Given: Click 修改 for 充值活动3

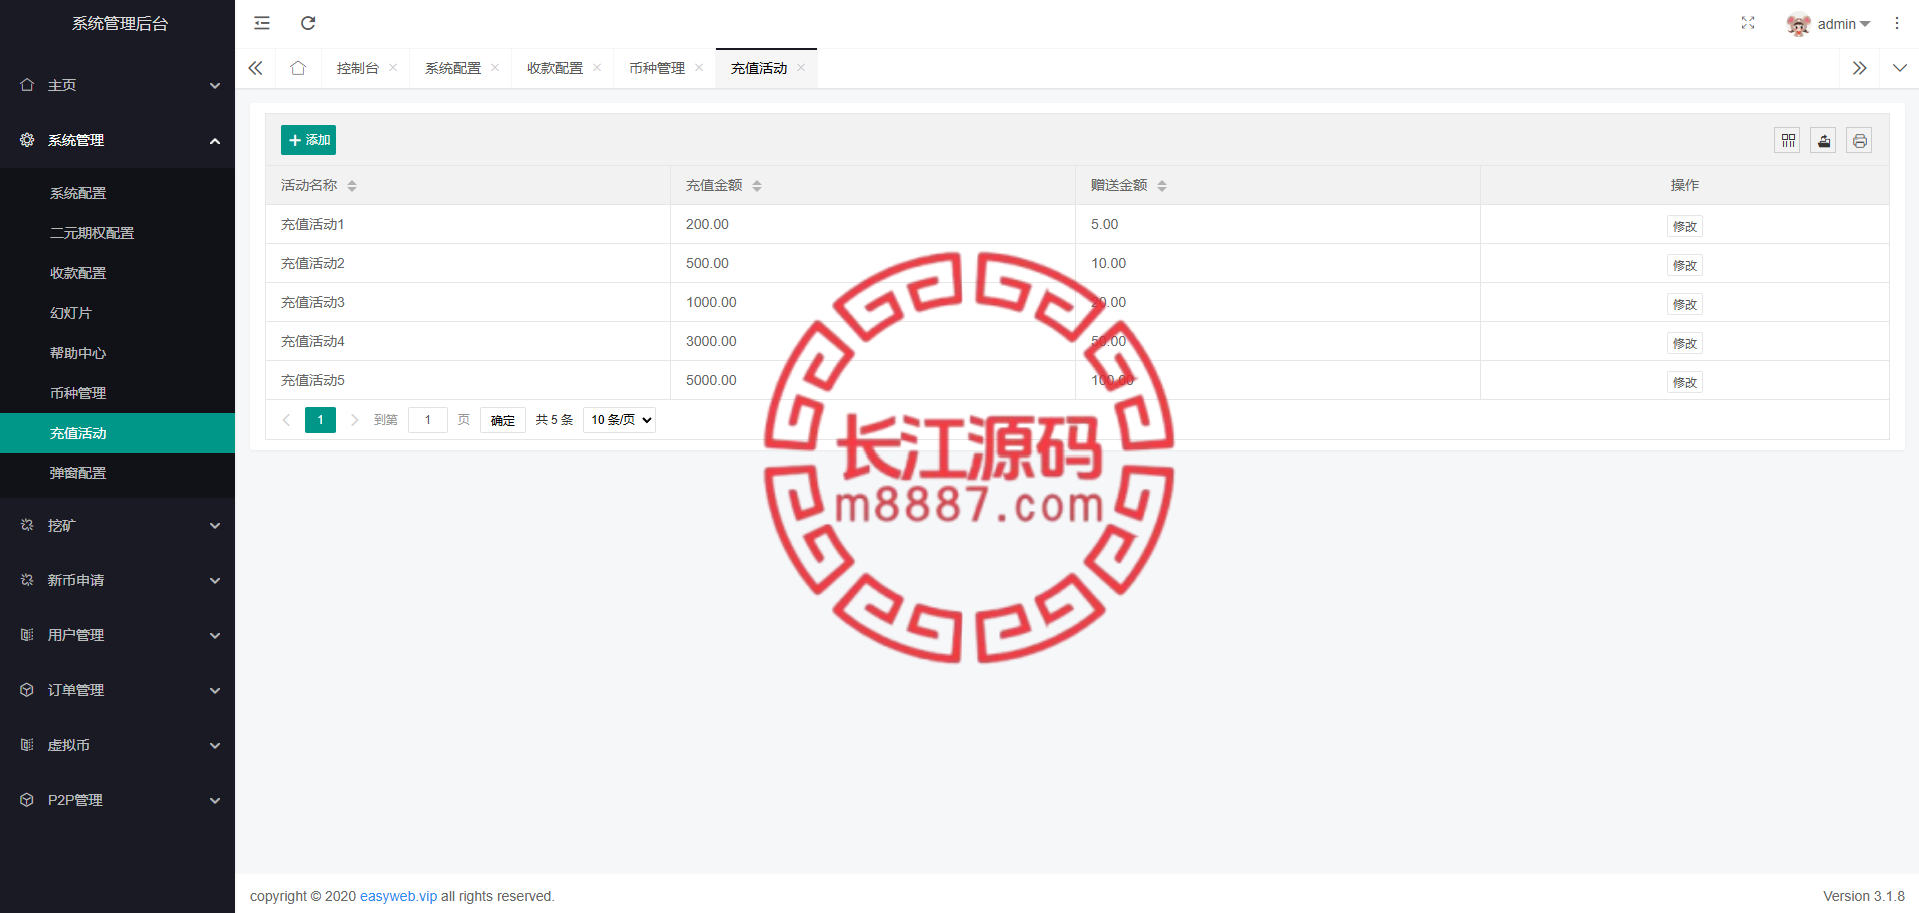Looking at the screenshot, I should point(1685,304).
